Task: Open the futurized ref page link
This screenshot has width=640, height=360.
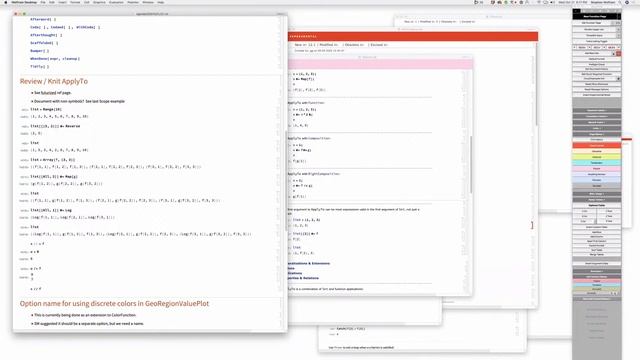Action: coord(48,93)
